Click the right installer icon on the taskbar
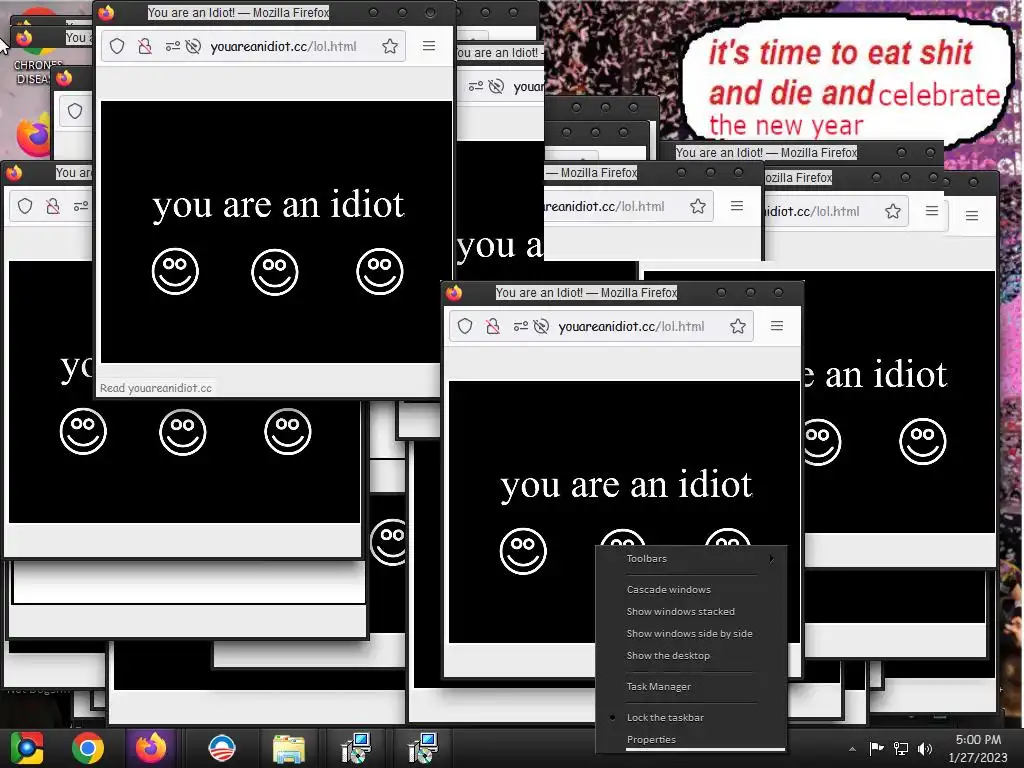 click(423, 748)
